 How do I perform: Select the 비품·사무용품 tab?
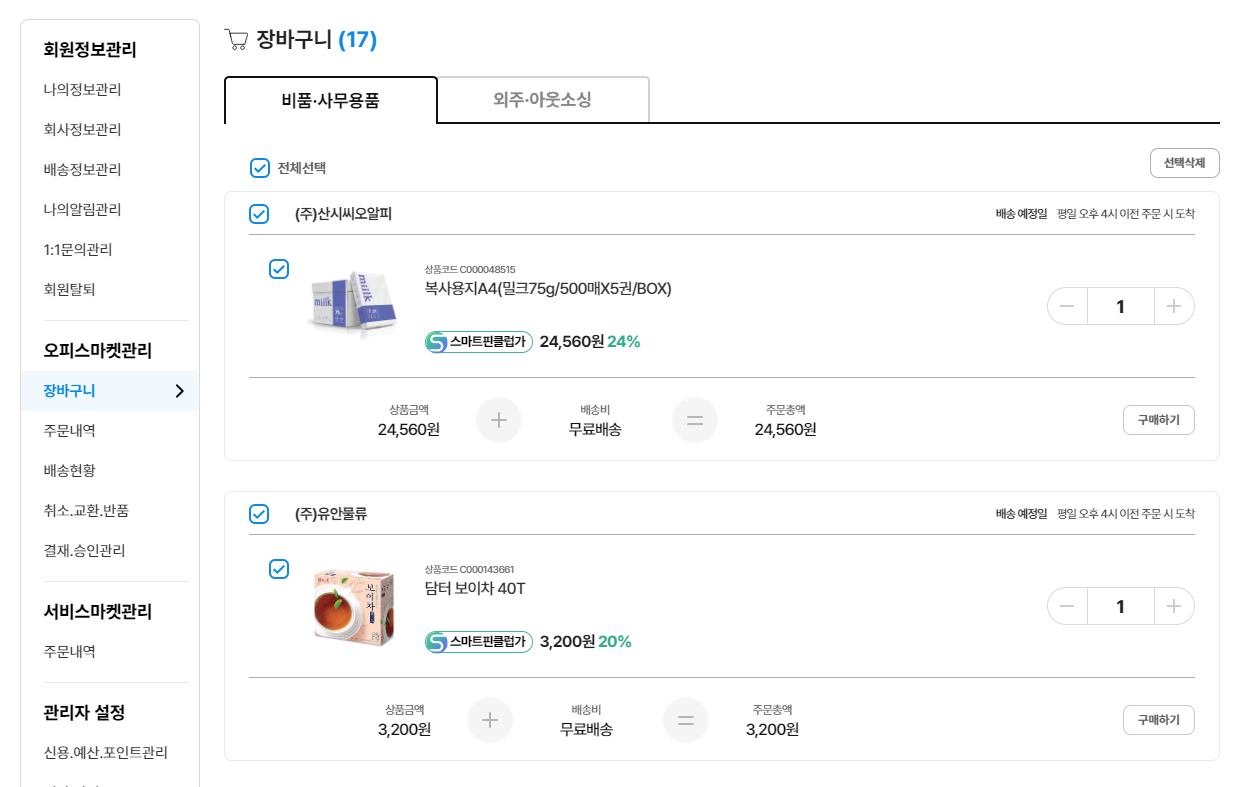click(331, 100)
